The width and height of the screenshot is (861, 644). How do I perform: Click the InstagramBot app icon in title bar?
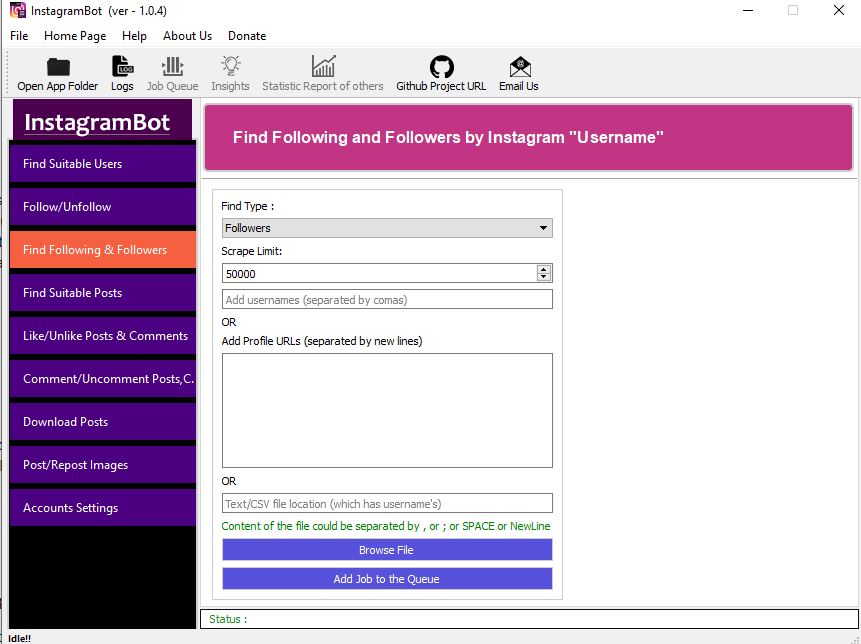[x=18, y=10]
